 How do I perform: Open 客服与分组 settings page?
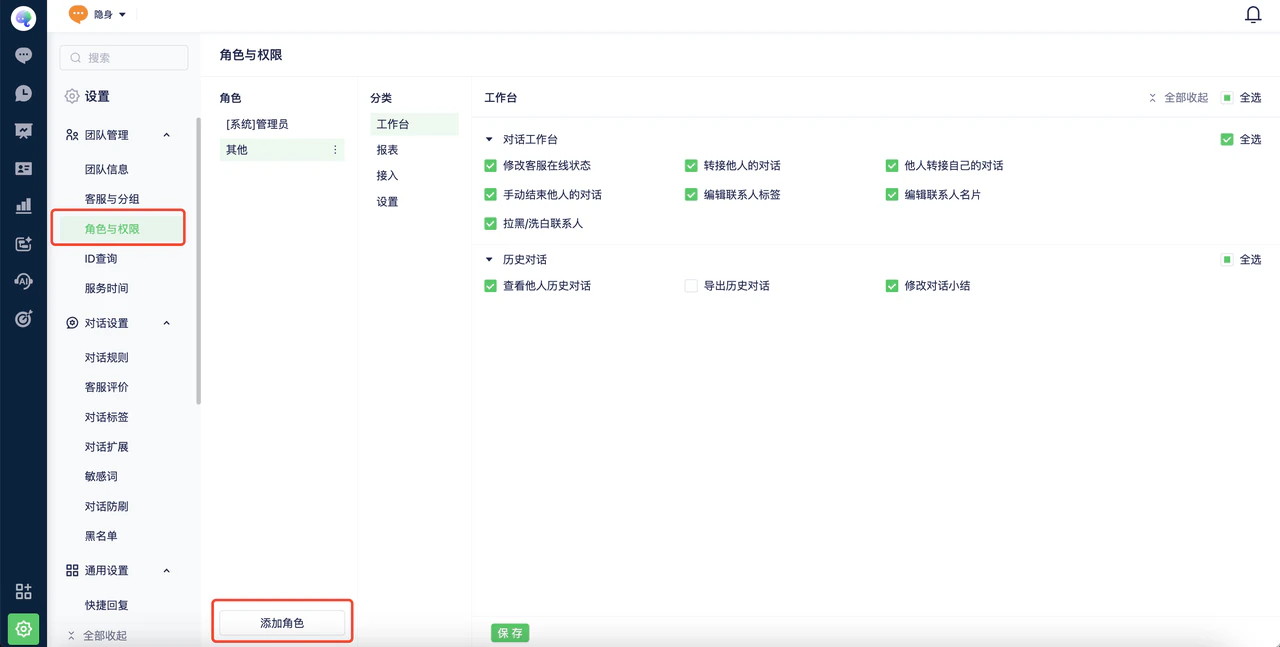[x=112, y=200]
